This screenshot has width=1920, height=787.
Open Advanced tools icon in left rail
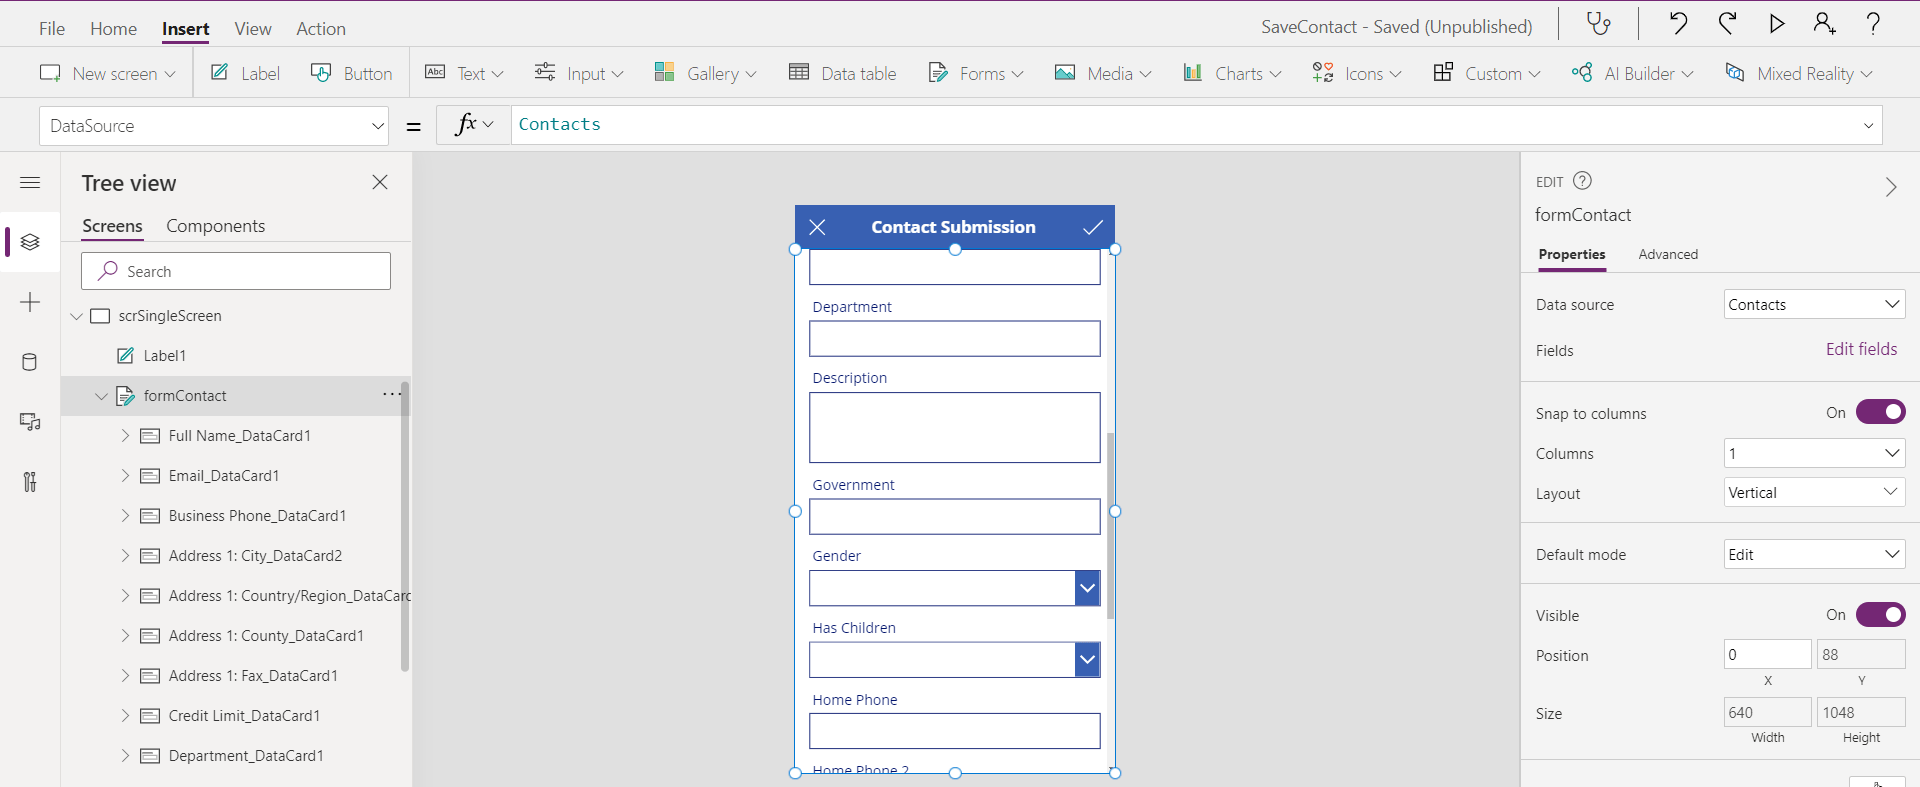30,482
